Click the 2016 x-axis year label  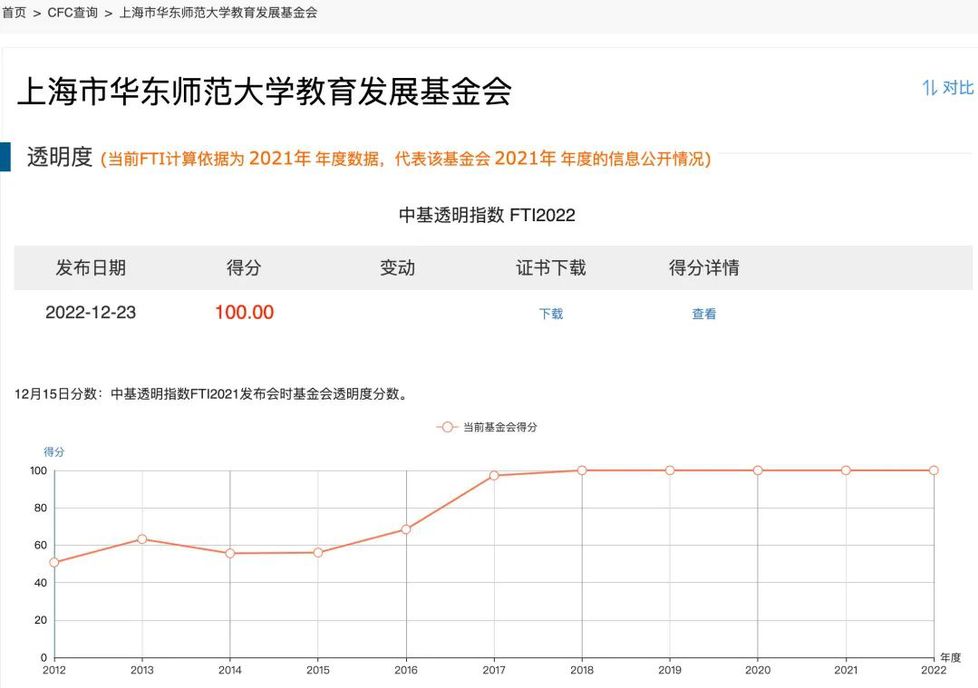(406, 671)
